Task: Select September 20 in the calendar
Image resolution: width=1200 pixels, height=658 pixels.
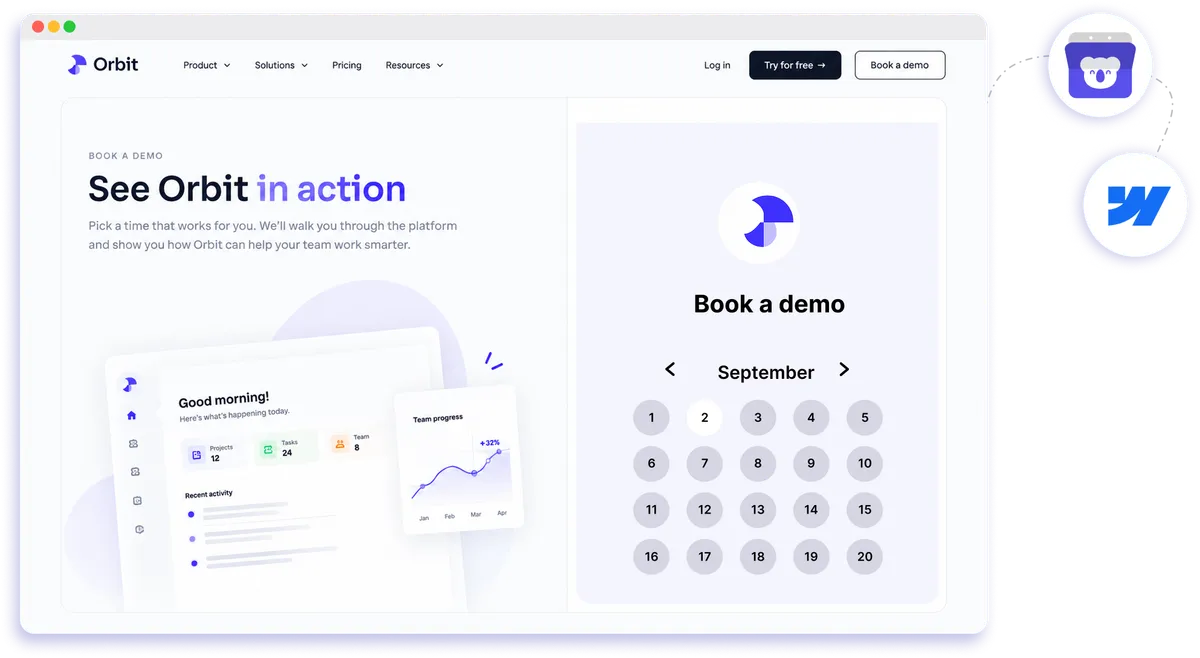Action: click(x=865, y=557)
